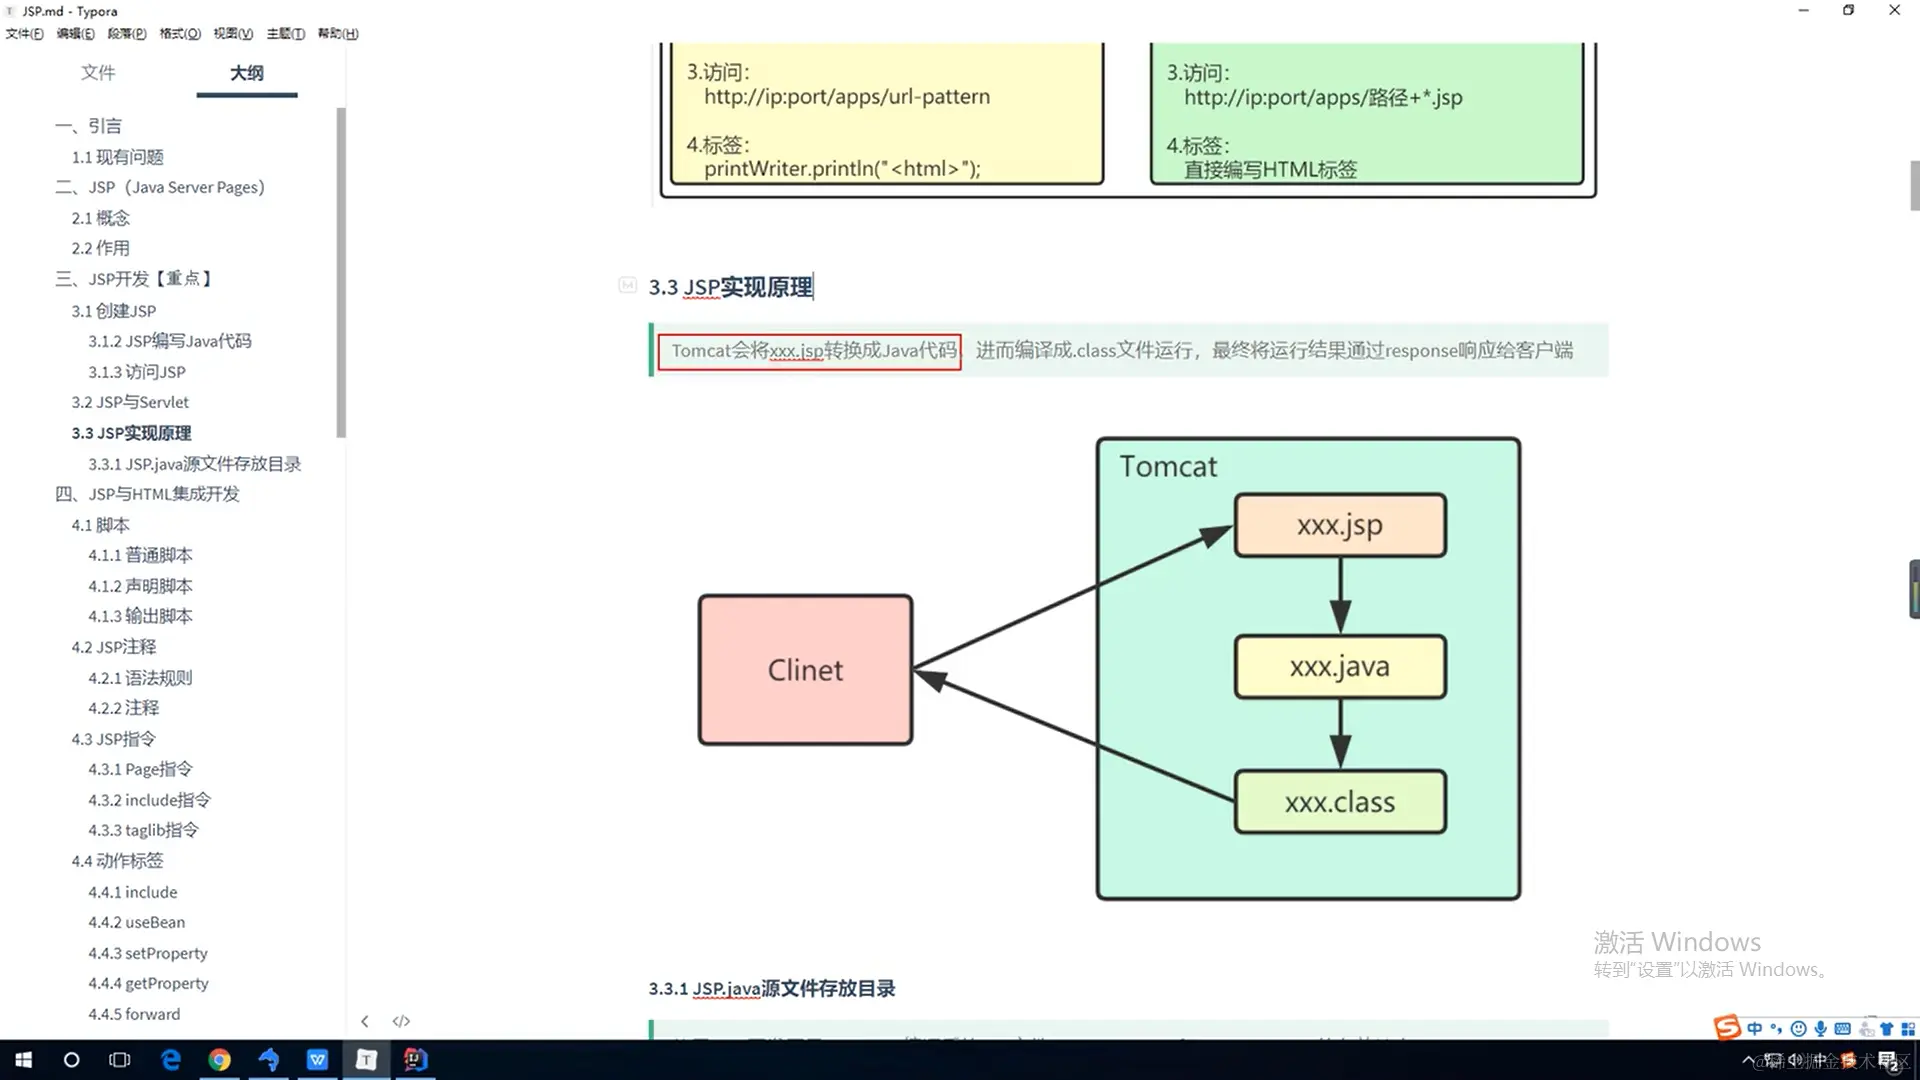Open IntelliJ IDEA from taskbar
This screenshot has width=1920, height=1080.
pos(415,1060)
